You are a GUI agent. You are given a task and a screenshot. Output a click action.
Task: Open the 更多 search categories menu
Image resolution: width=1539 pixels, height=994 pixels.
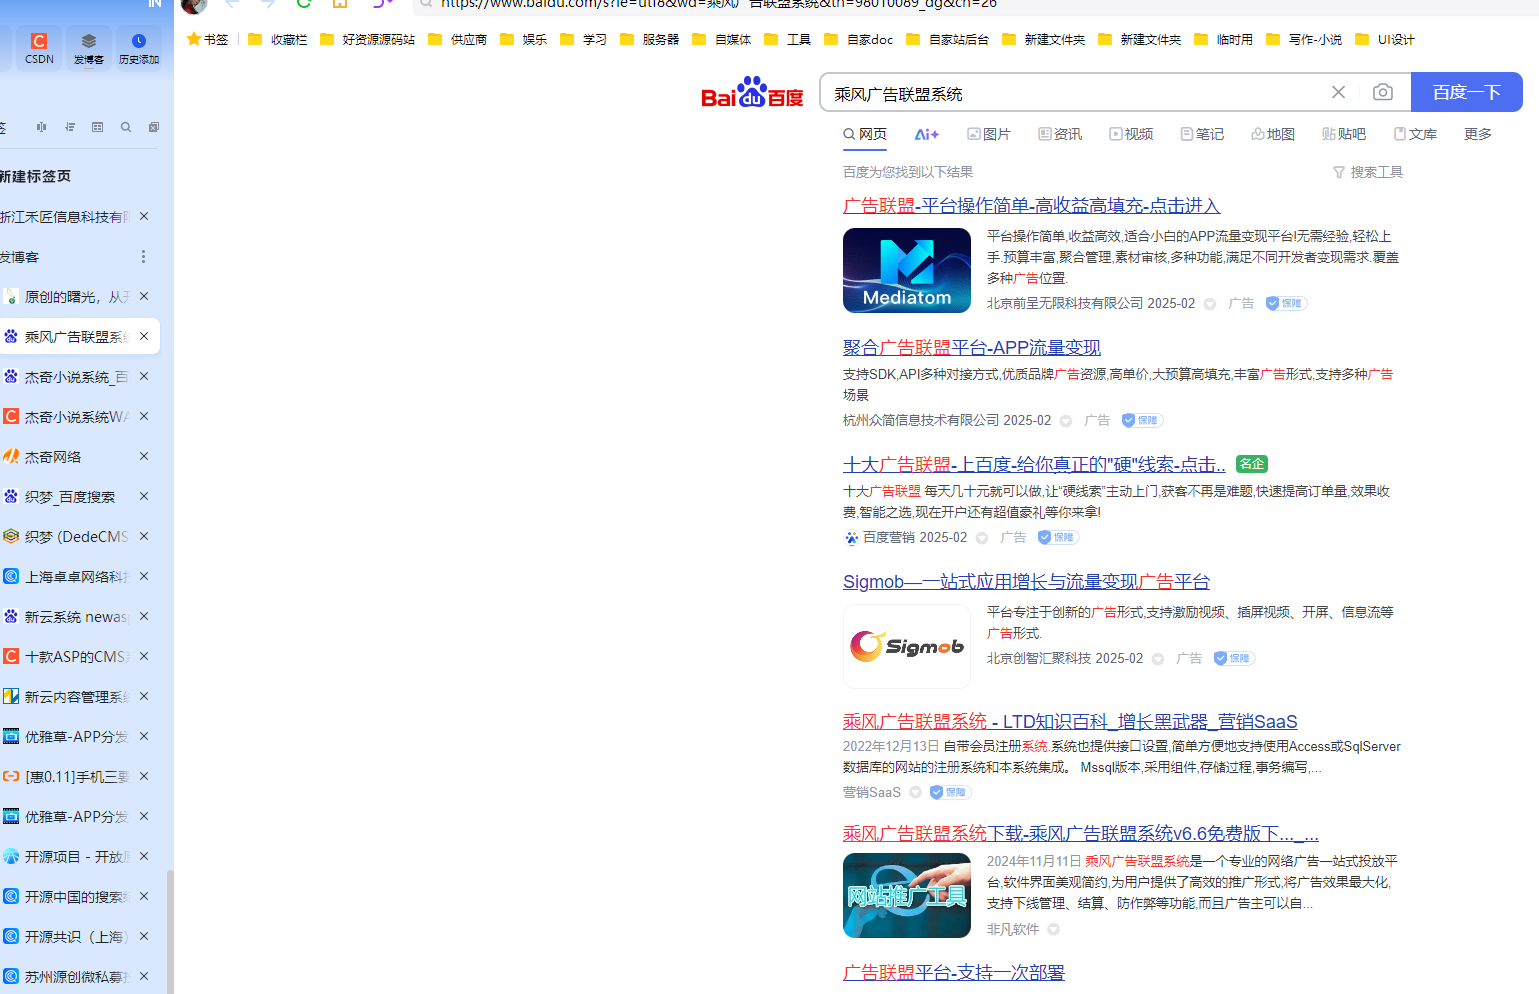(1478, 134)
